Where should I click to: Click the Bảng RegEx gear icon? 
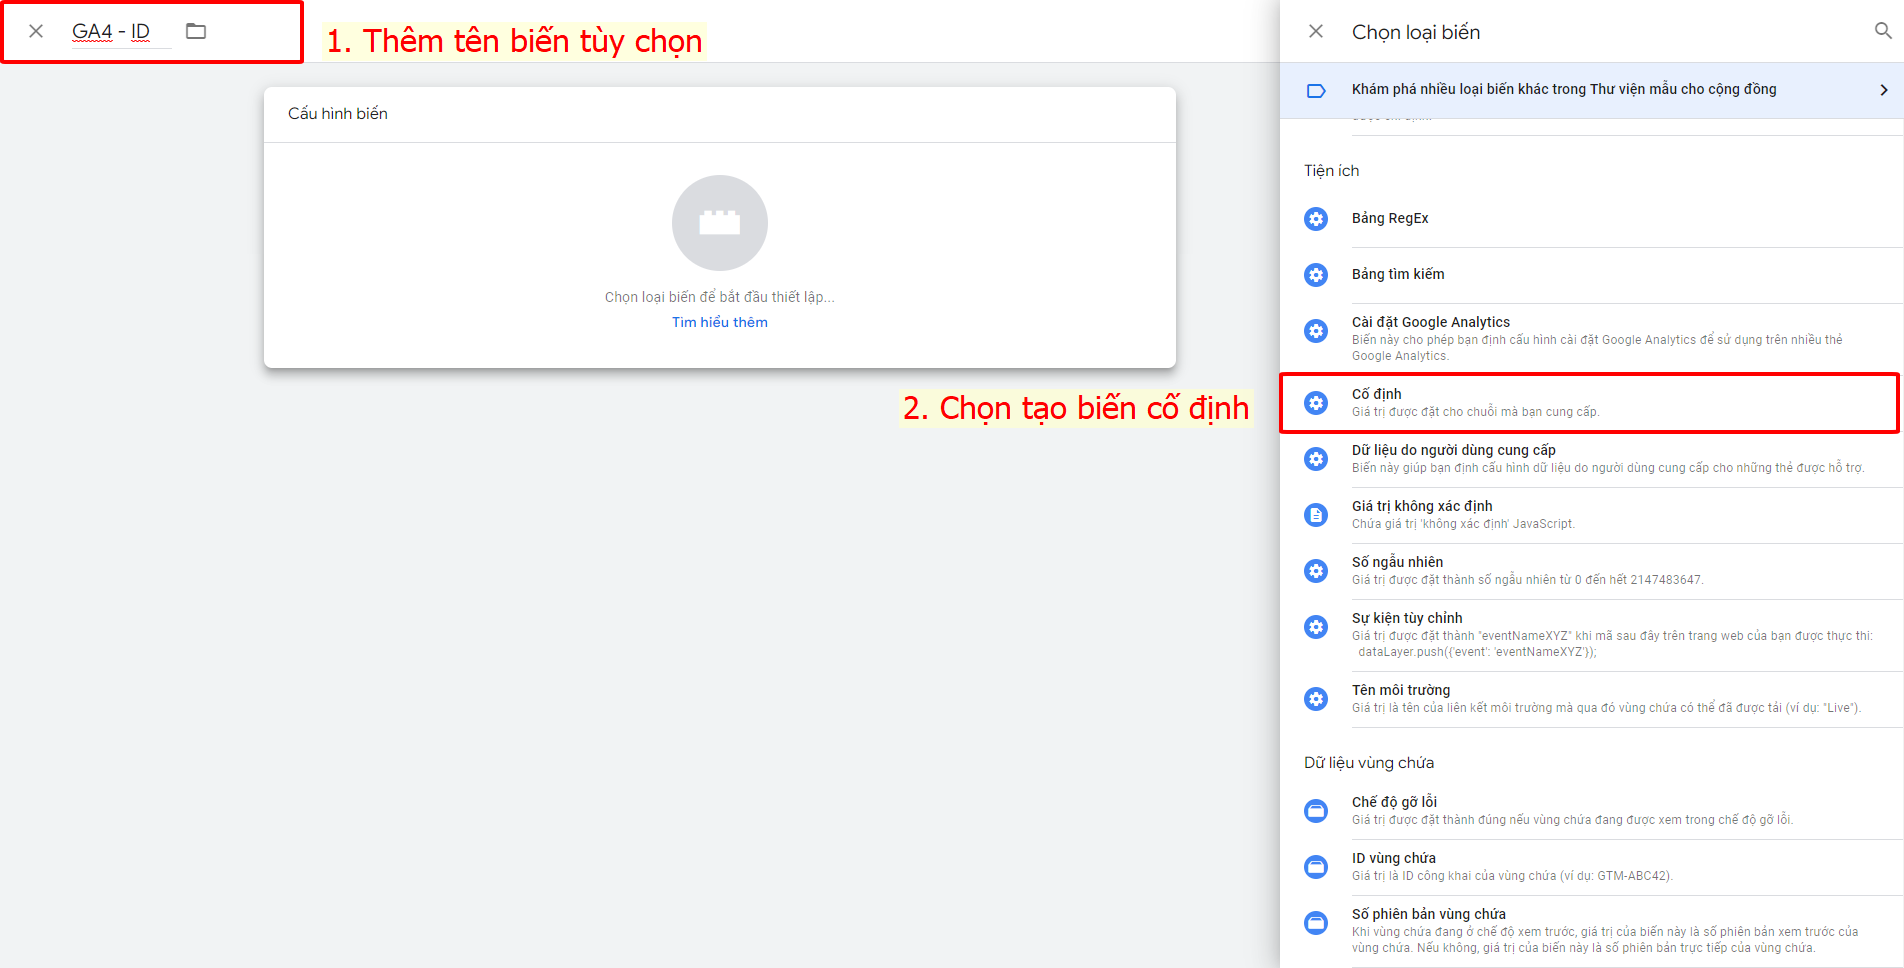click(1316, 219)
